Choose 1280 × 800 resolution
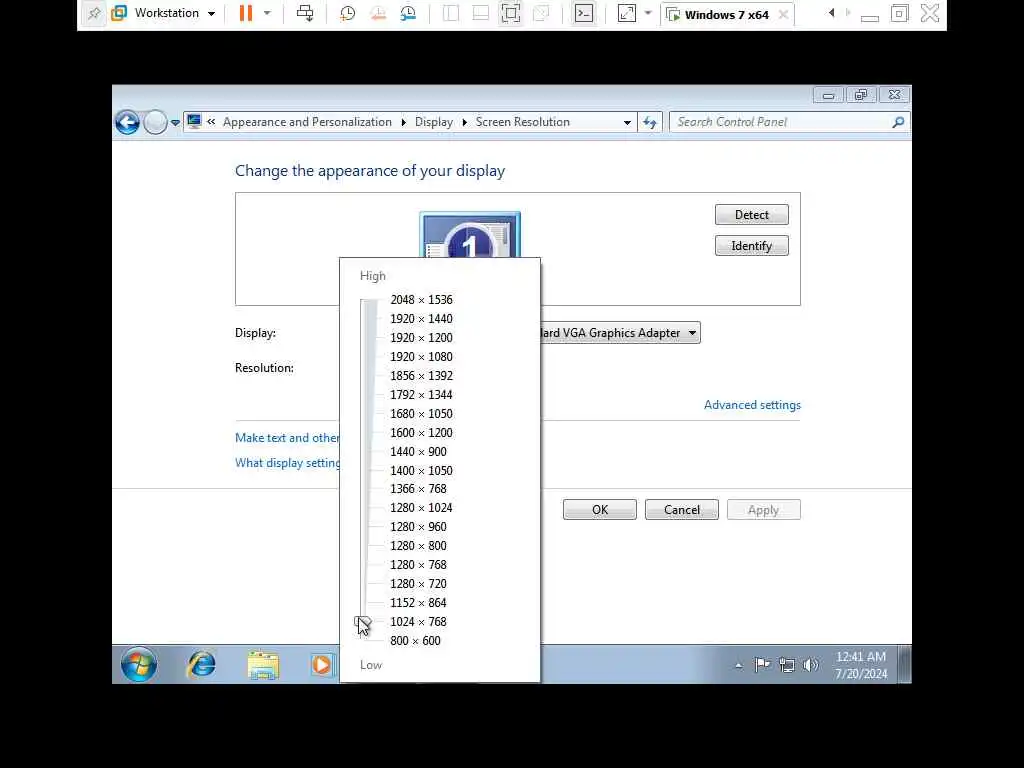 (418, 545)
